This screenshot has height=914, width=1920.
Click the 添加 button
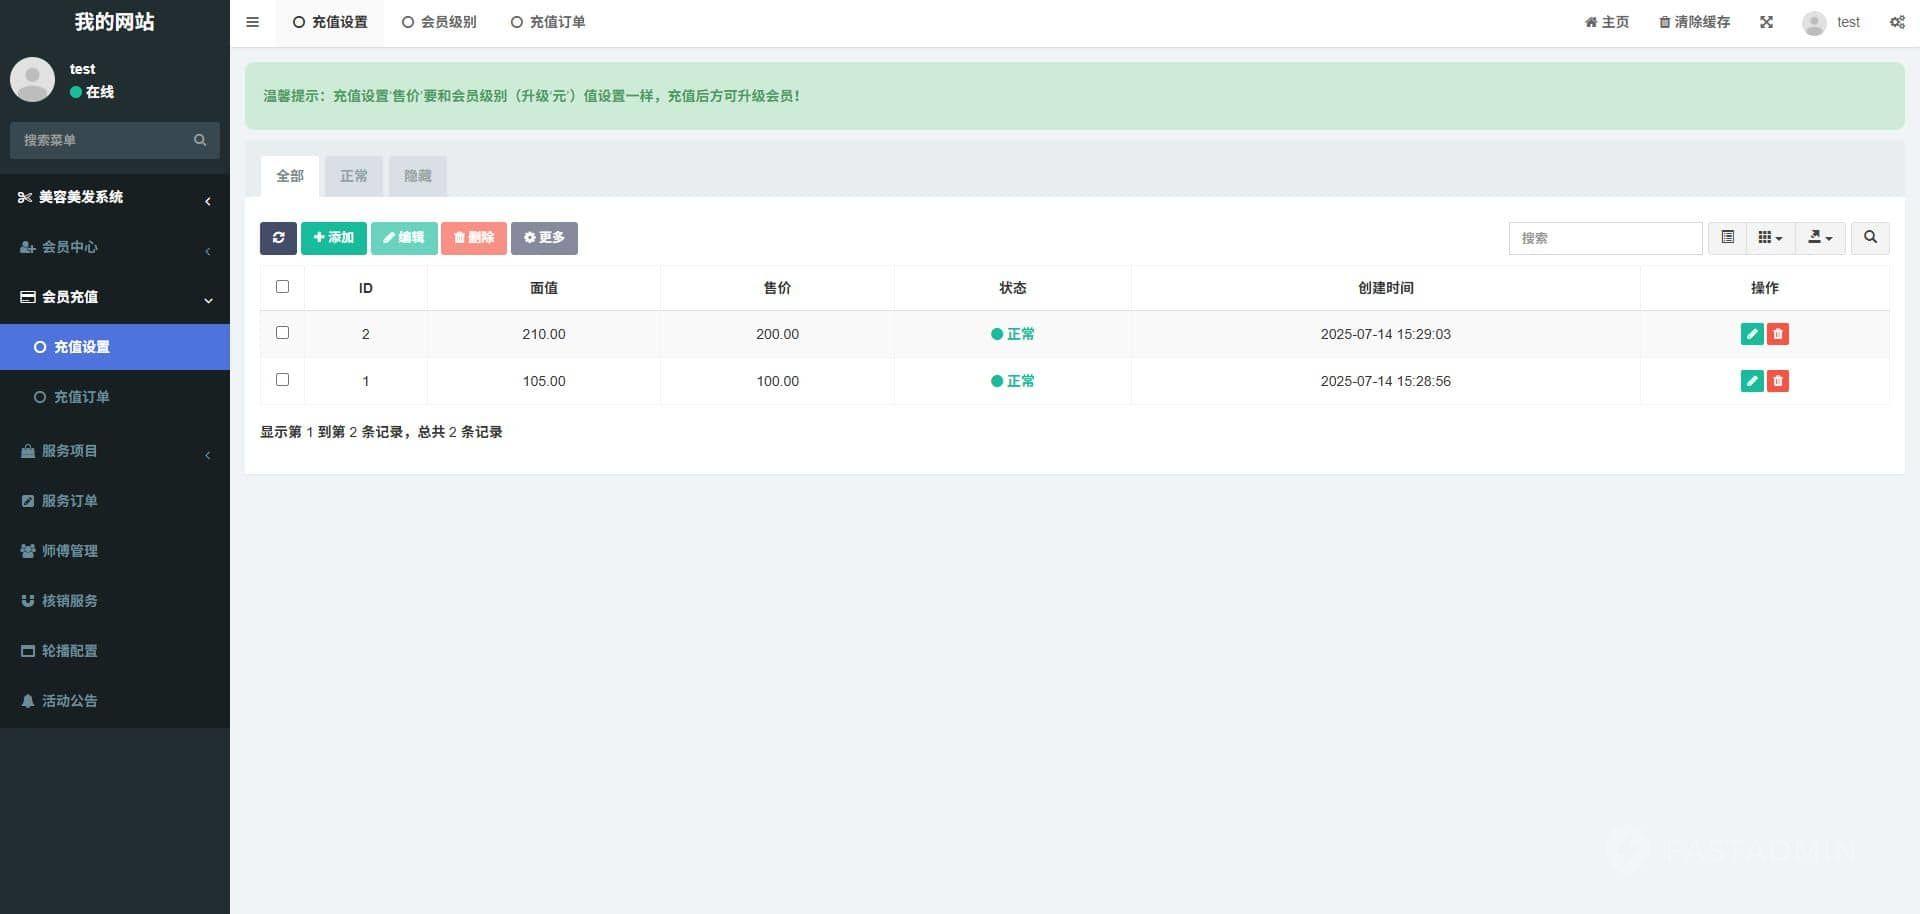(x=333, y=238)
